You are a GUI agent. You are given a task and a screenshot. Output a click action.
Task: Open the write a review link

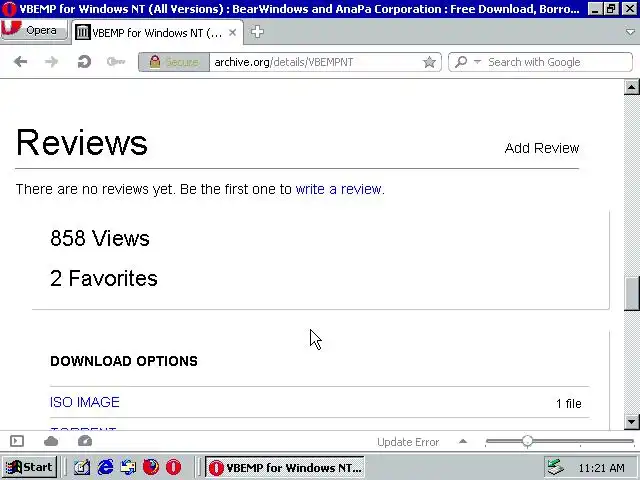click(339, 189)
